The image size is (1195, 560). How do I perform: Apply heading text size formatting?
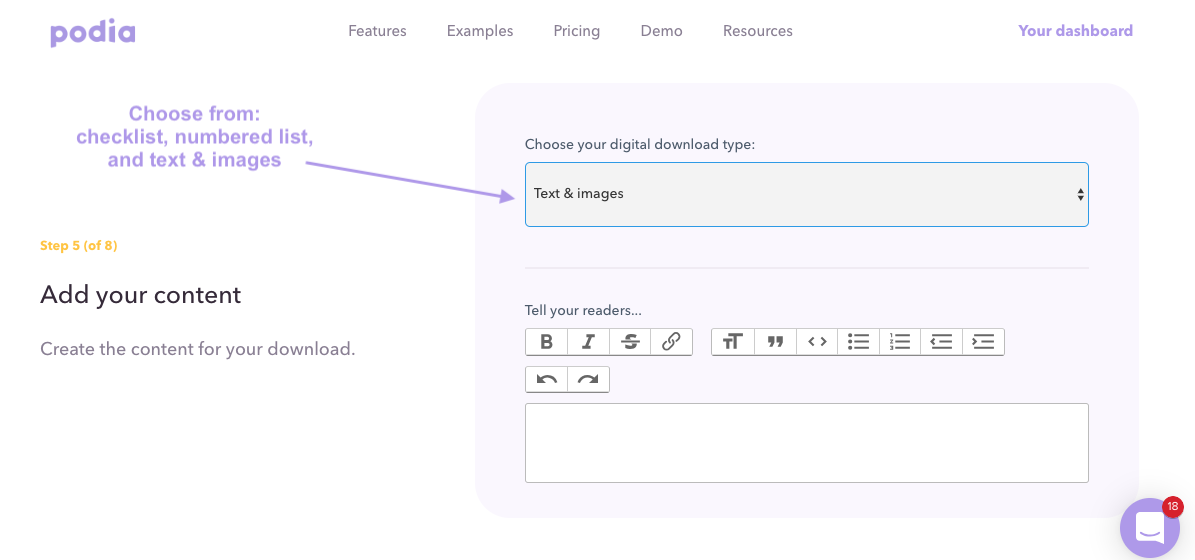tap(733, 342)
